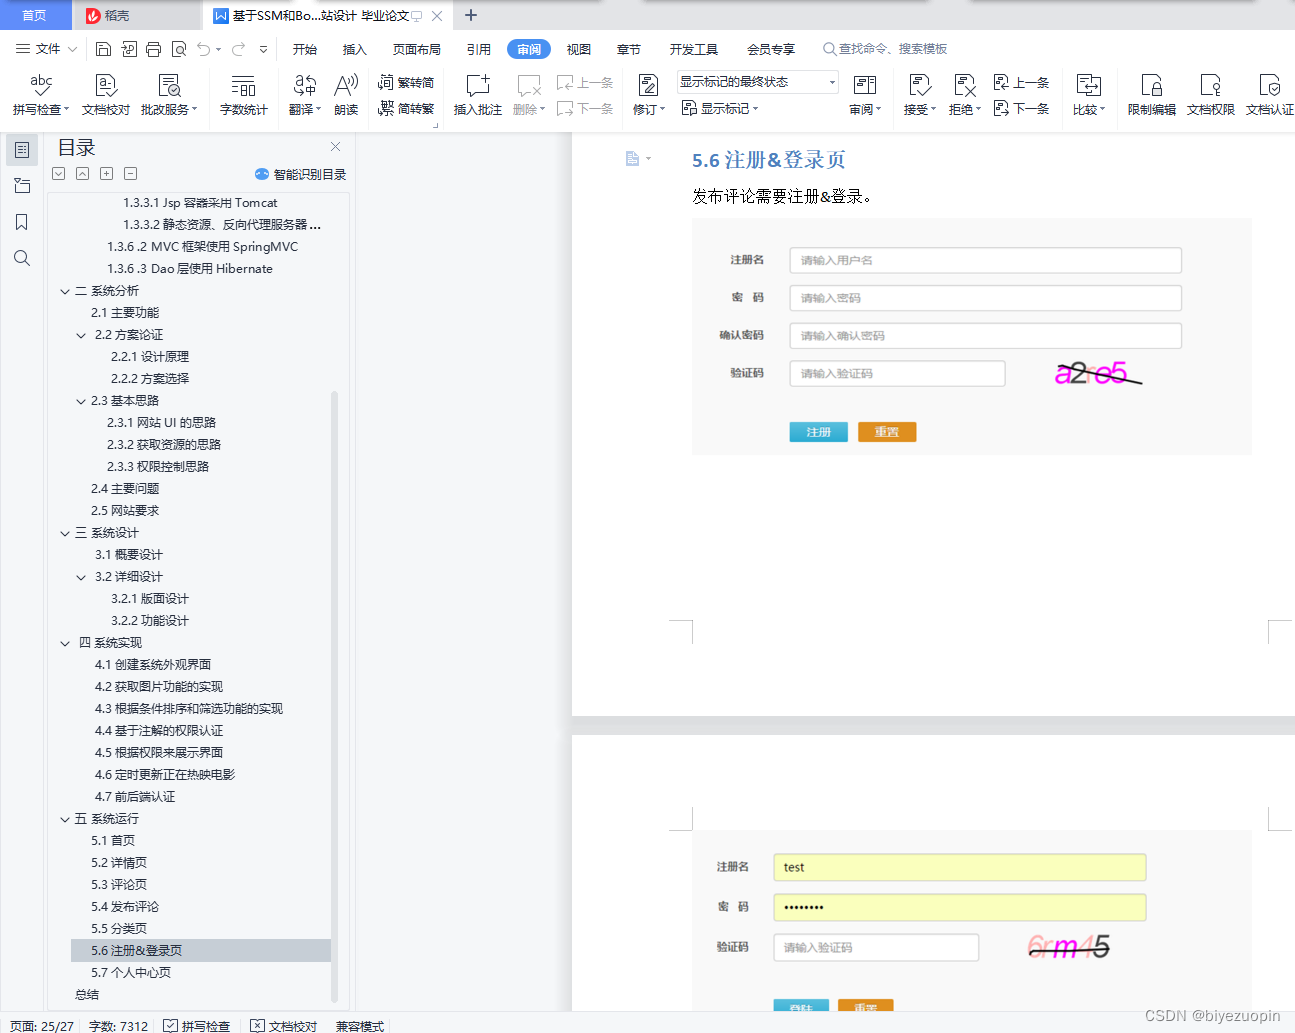This screenshot has height=1033, width=1295.
Task: Collapse the 二 系统分析 tree node
Action: (65, 291)
